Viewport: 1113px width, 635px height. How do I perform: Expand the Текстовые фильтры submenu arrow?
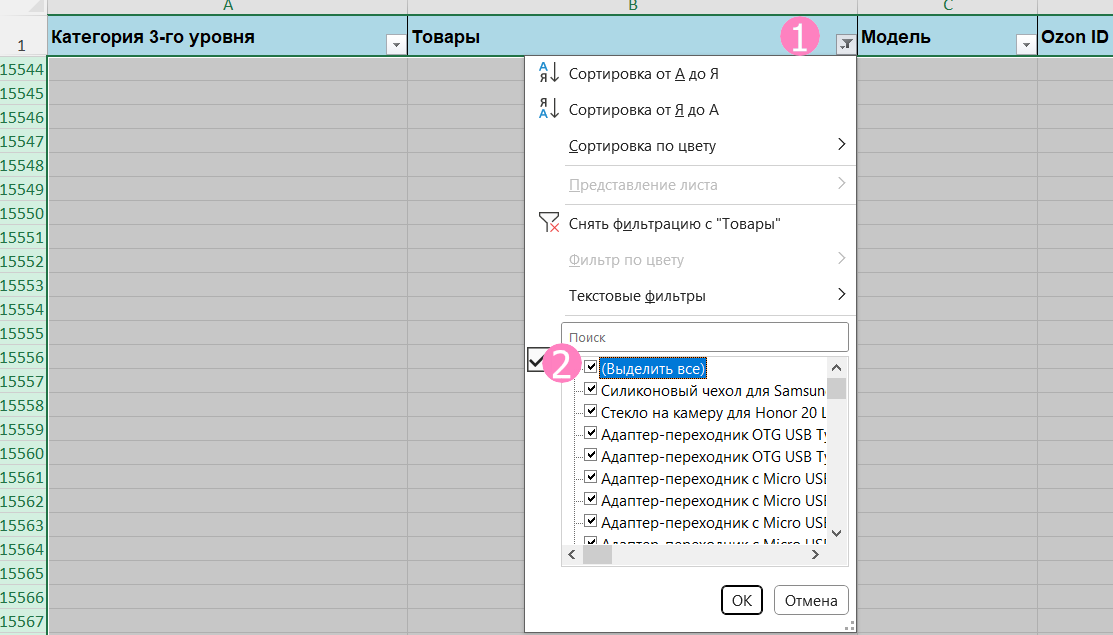point(841,294)
